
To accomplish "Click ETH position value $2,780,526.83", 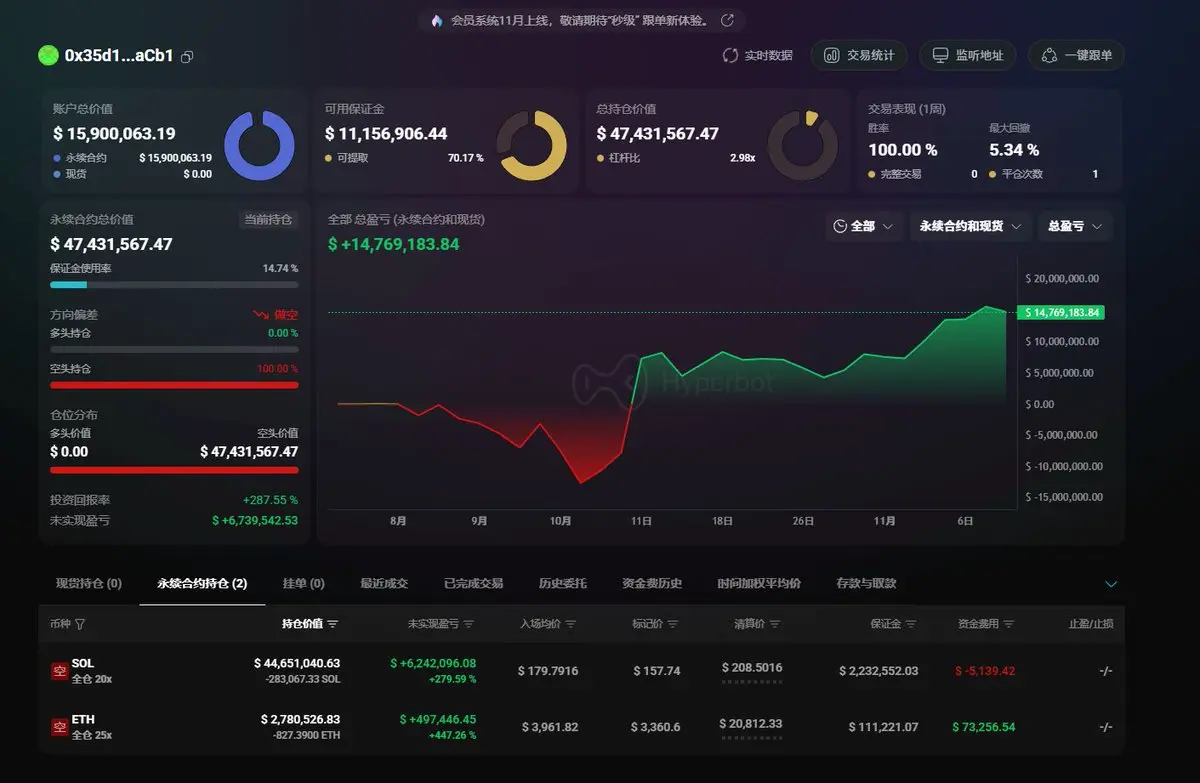I will click(x=300, y=719).
